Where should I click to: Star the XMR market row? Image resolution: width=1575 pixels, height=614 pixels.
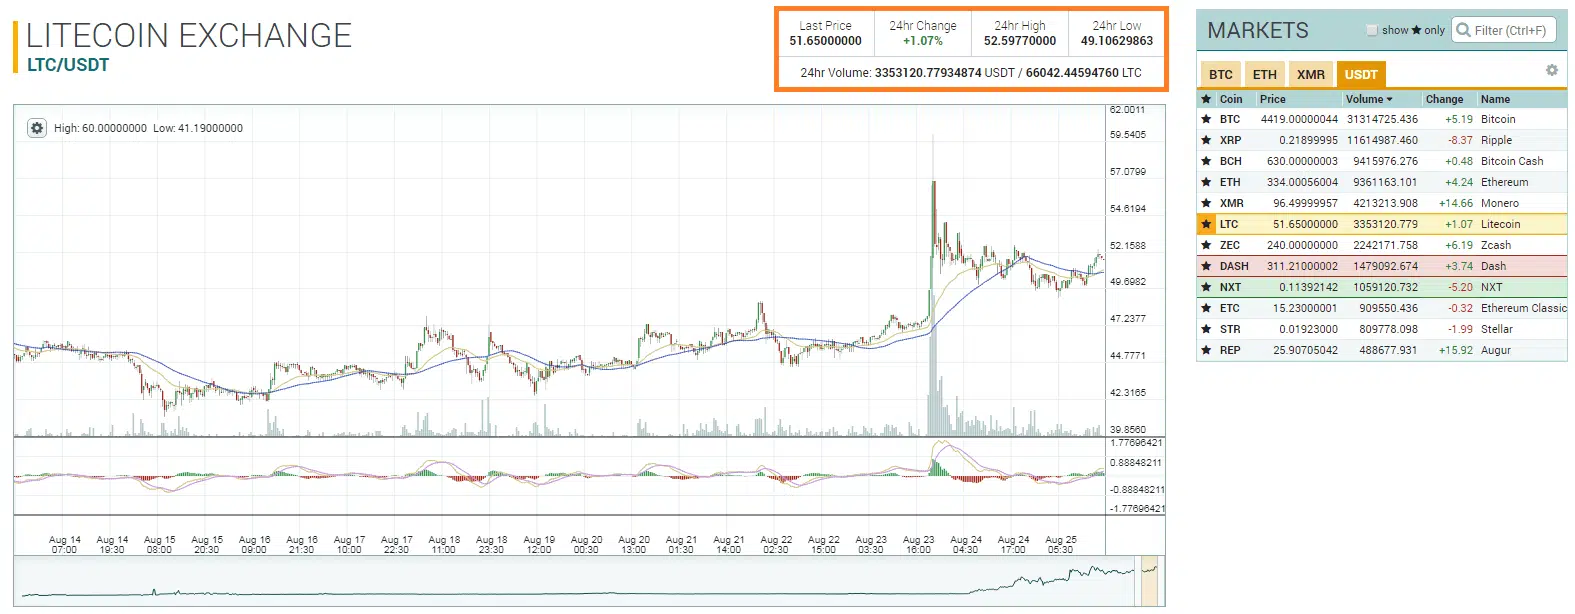1206,203
